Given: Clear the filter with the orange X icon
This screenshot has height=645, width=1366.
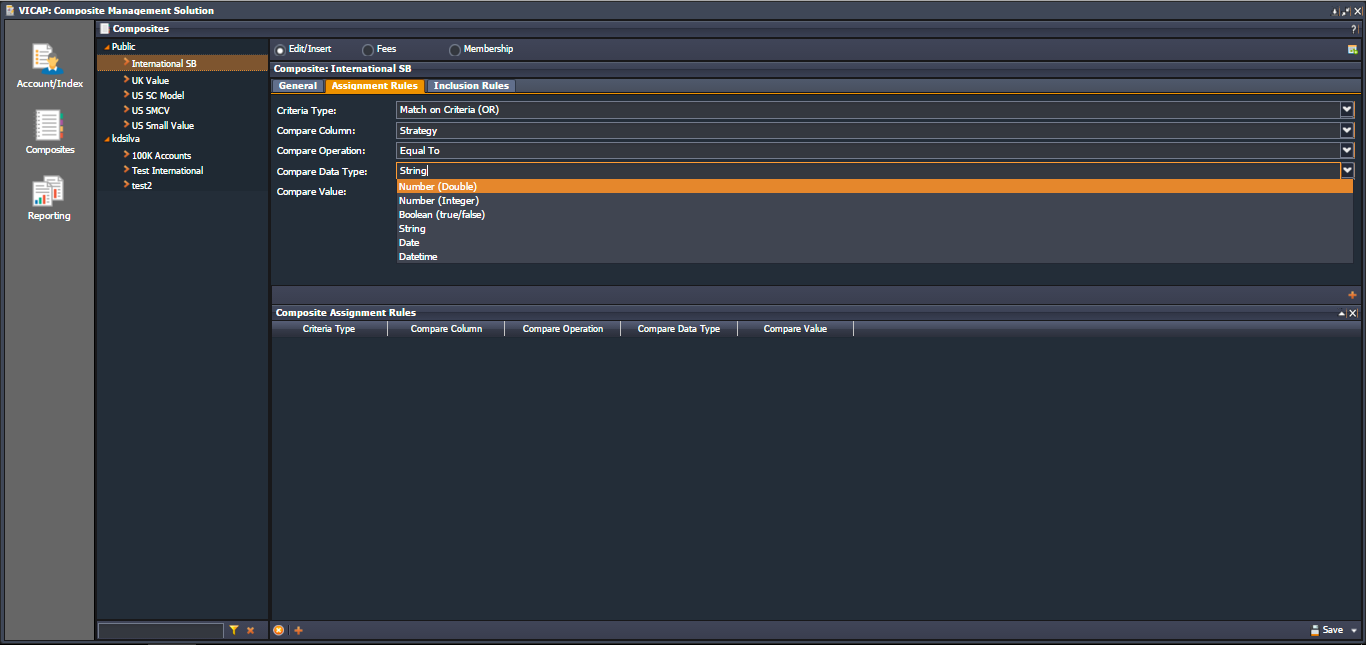Looking at the screenshot, I should point(251,630).
